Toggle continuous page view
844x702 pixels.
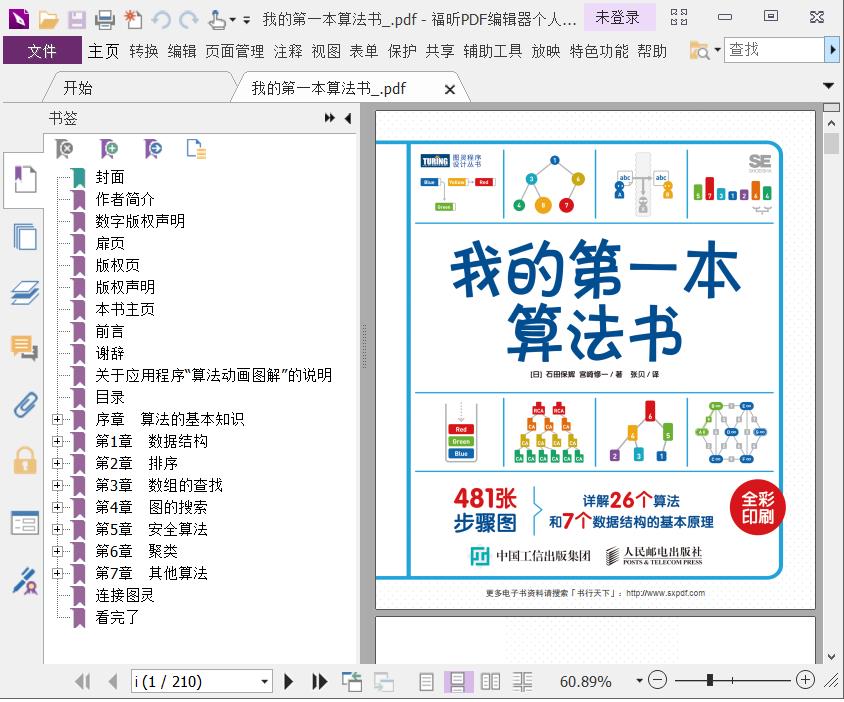pyautogui.click(x=458, y=682)
